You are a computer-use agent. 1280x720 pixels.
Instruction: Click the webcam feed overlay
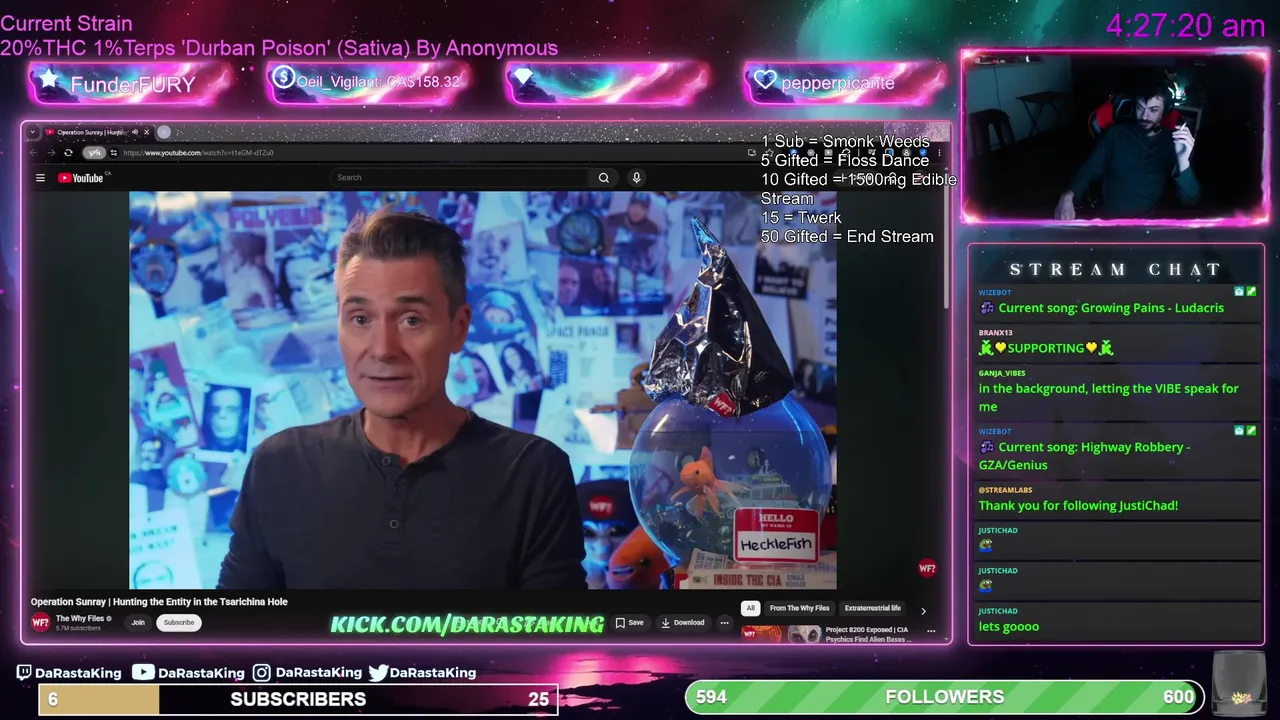1114,137
